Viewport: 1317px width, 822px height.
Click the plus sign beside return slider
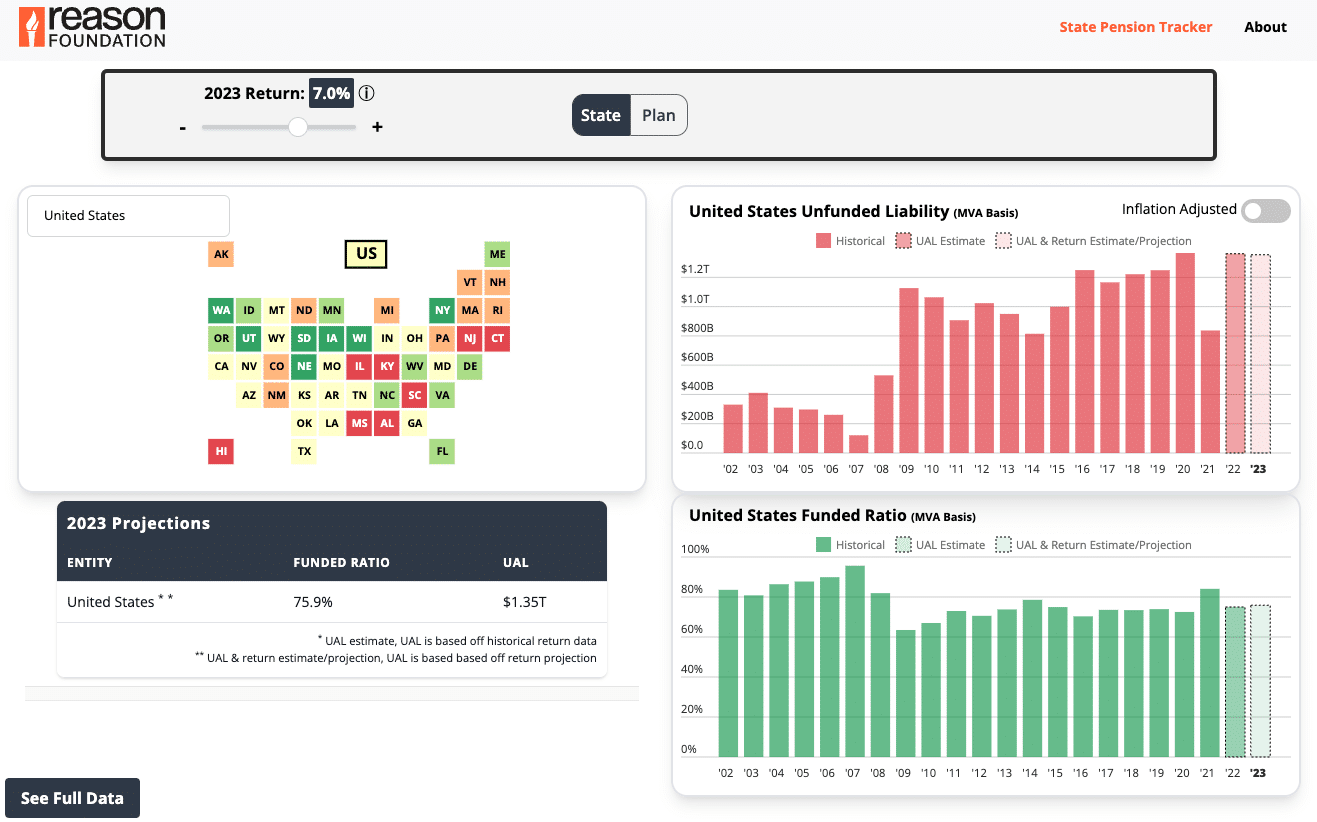(x=377, y=127)
